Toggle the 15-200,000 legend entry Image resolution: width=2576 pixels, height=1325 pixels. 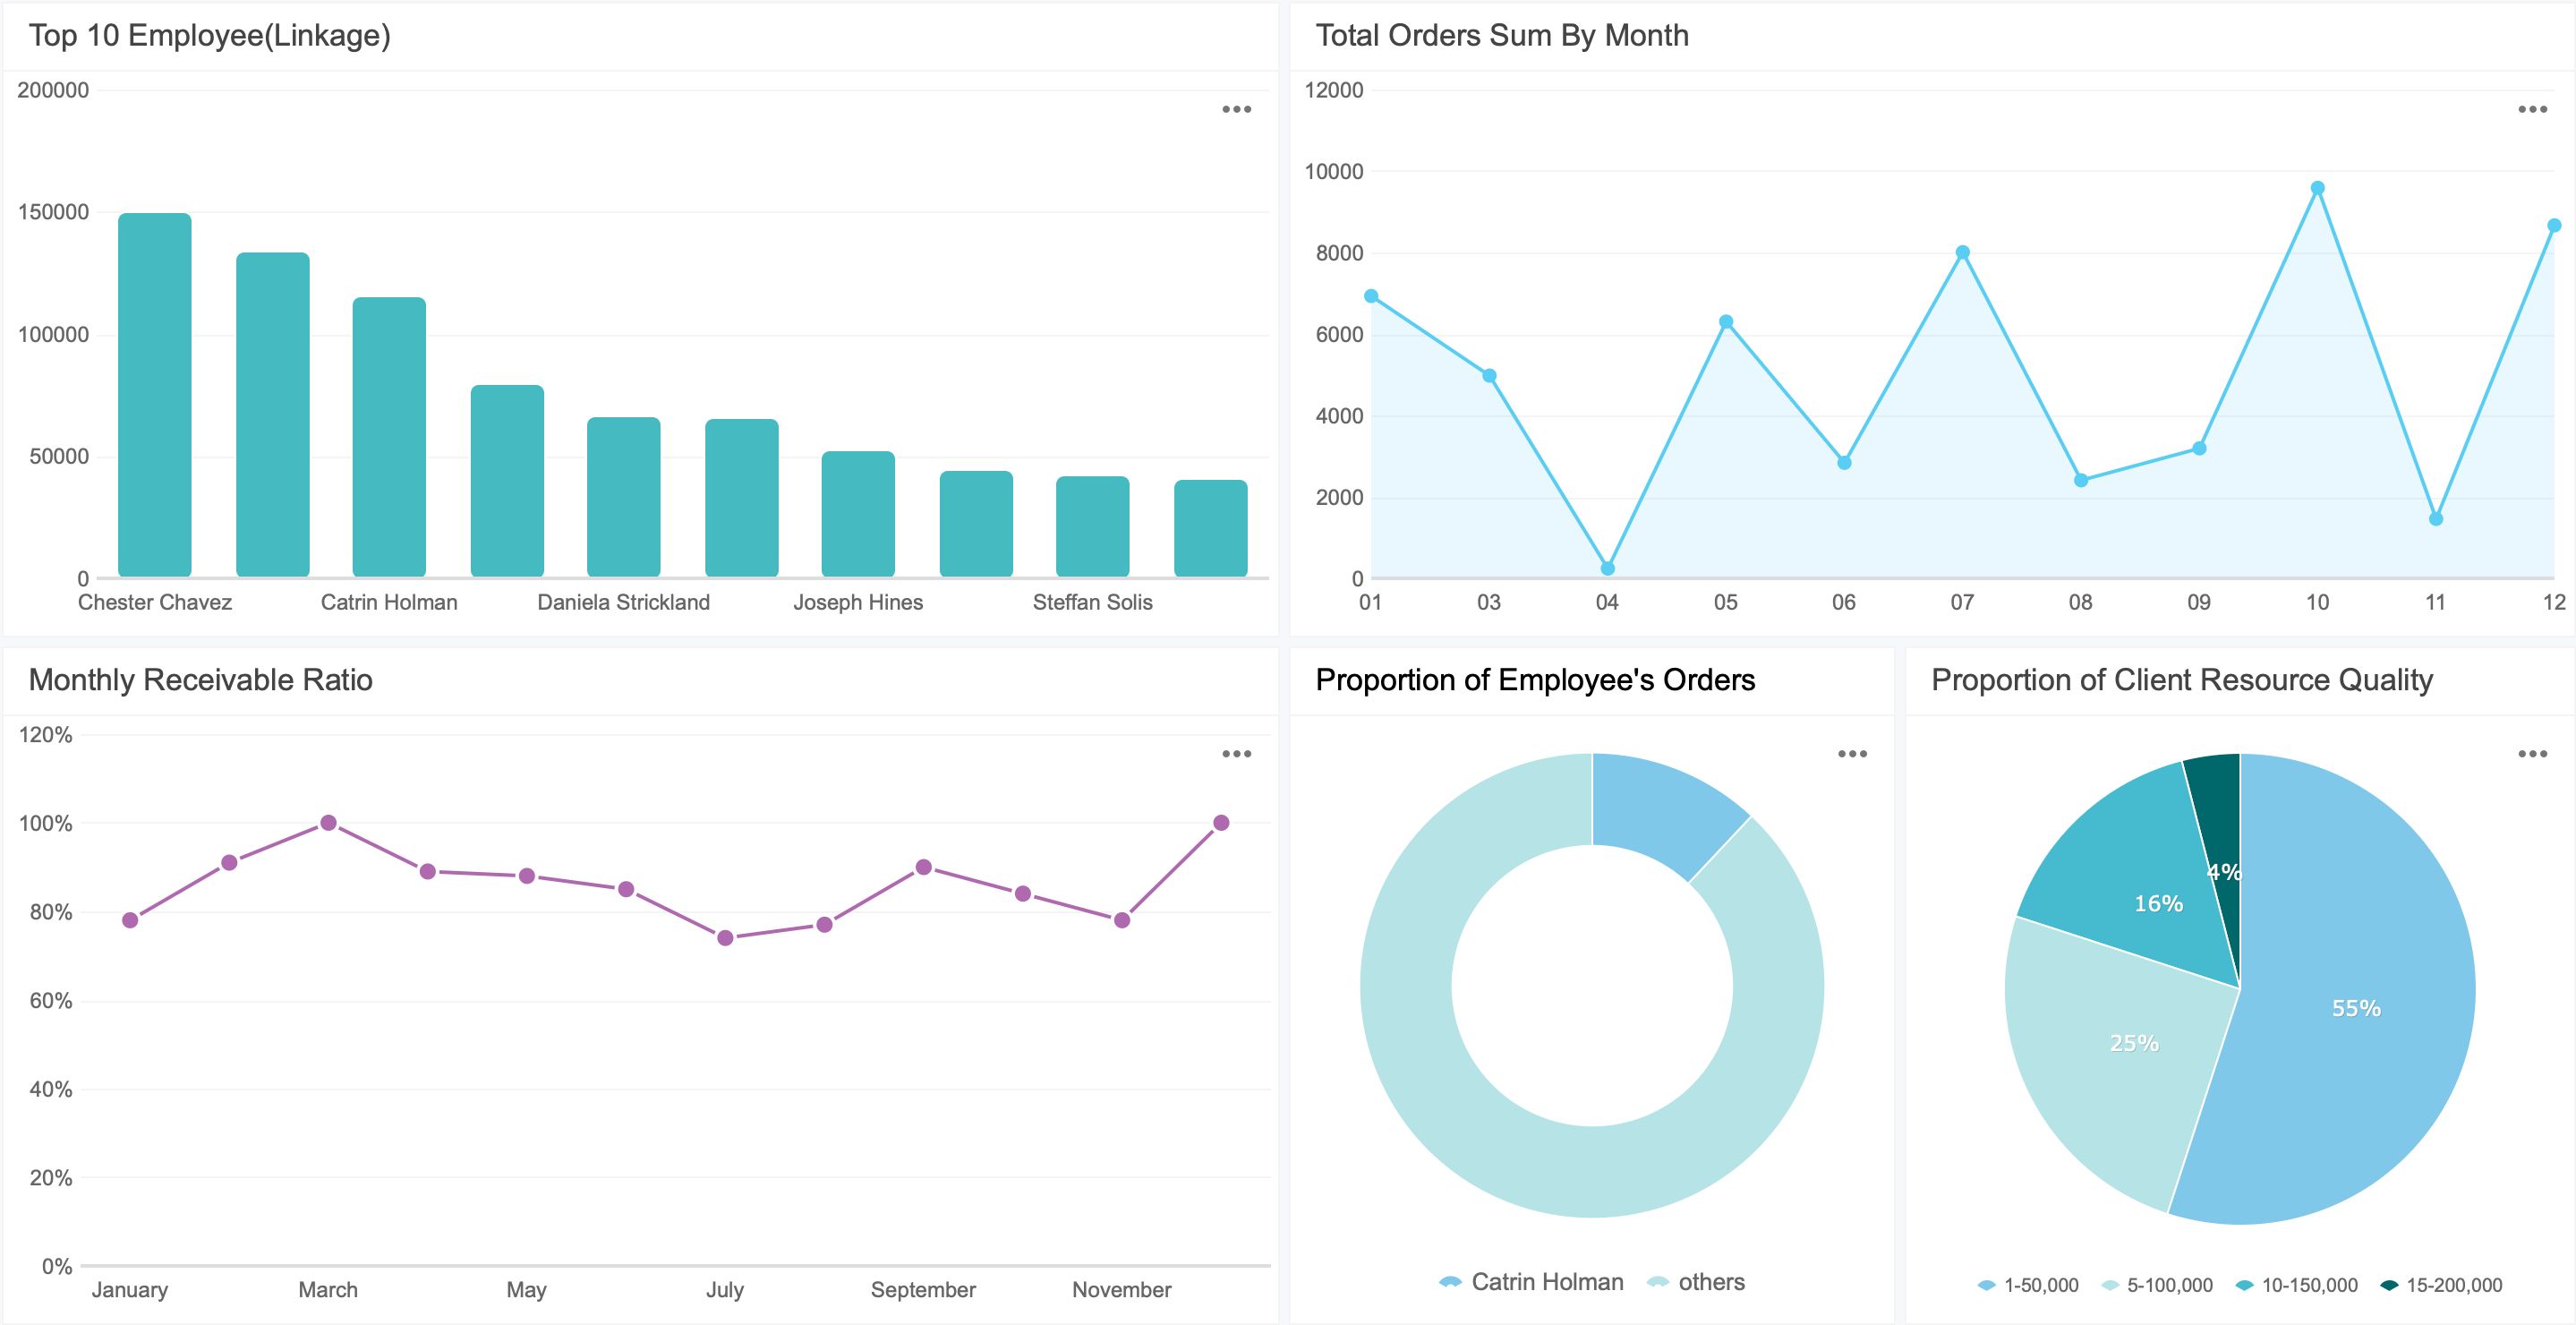point(2441,1285)
